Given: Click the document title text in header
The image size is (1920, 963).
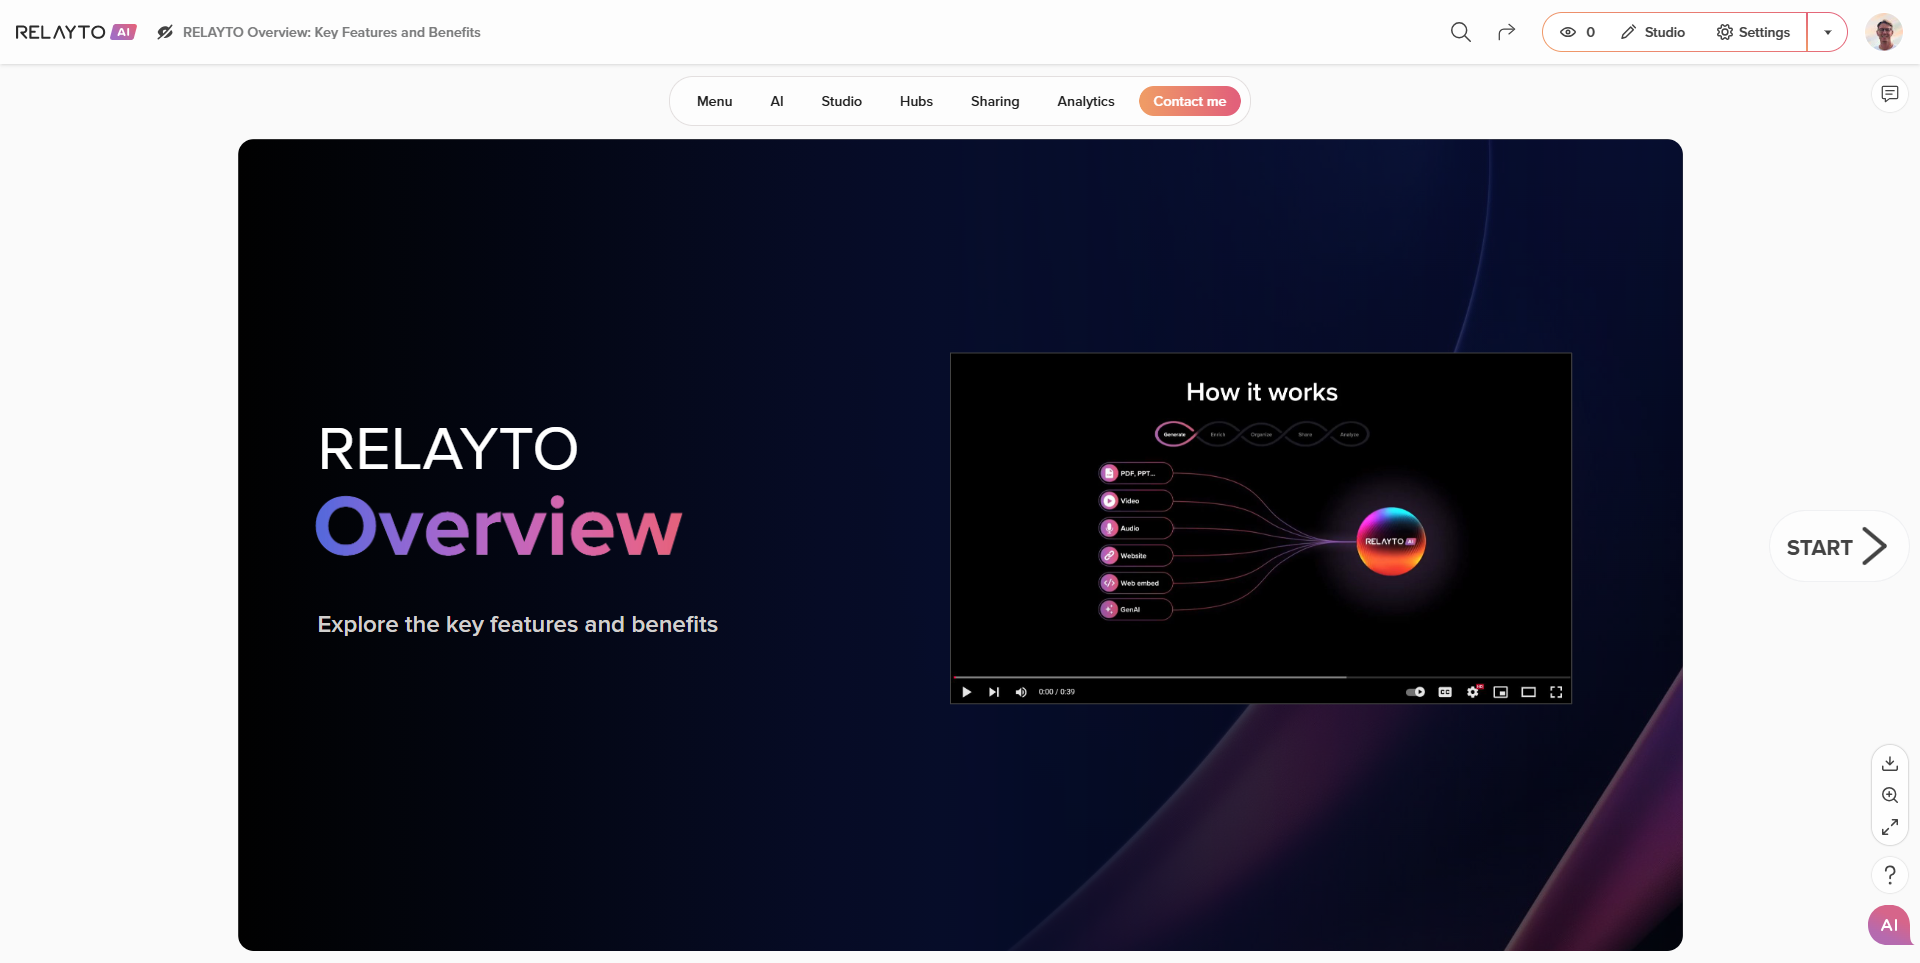Looking at the screenshot, I should pos(332,32).
